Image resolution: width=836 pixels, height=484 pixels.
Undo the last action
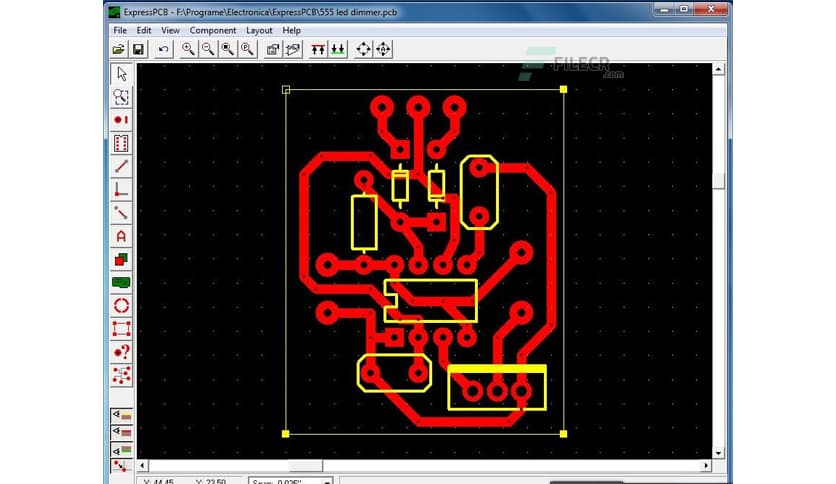(x=163, y=49)
